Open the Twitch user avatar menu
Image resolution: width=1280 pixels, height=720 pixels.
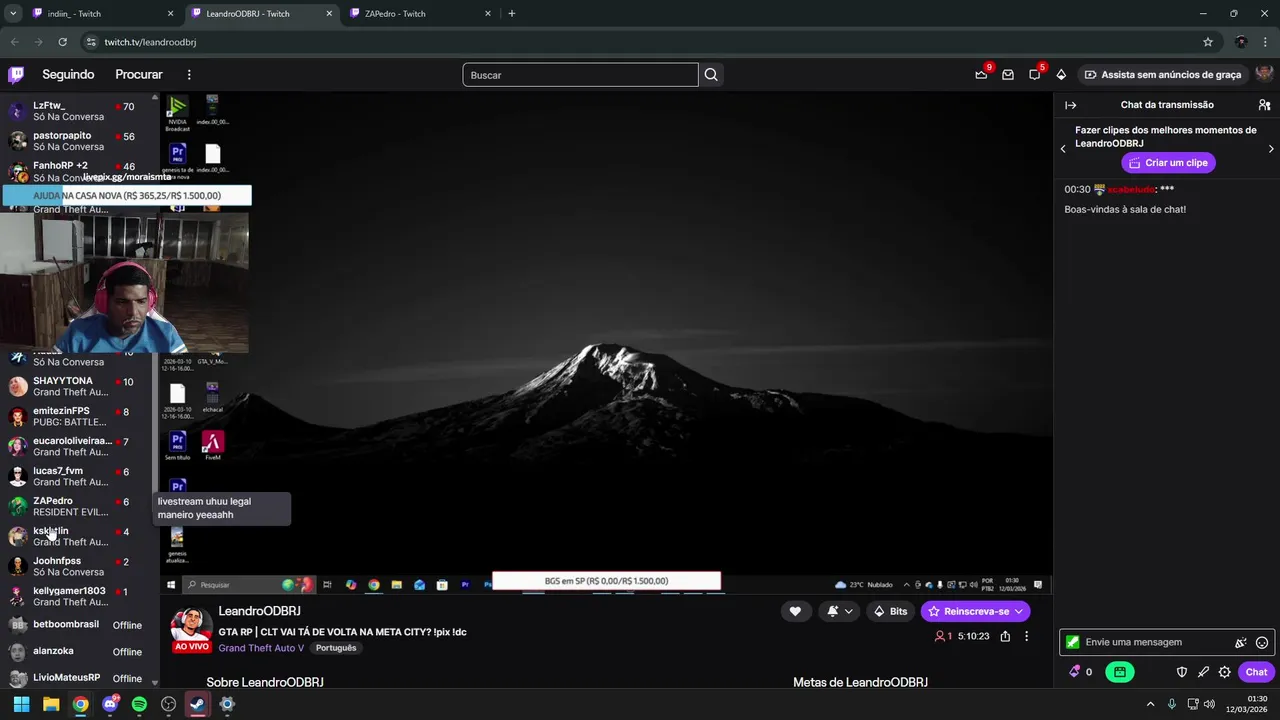coord(1264,75)
